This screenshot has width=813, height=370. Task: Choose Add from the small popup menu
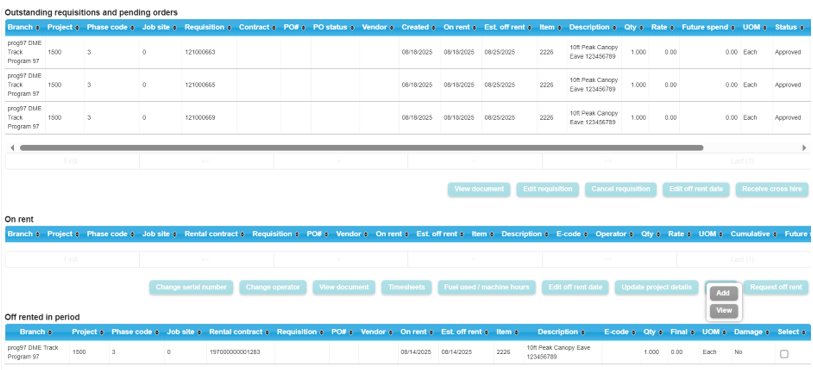point(723,293)
